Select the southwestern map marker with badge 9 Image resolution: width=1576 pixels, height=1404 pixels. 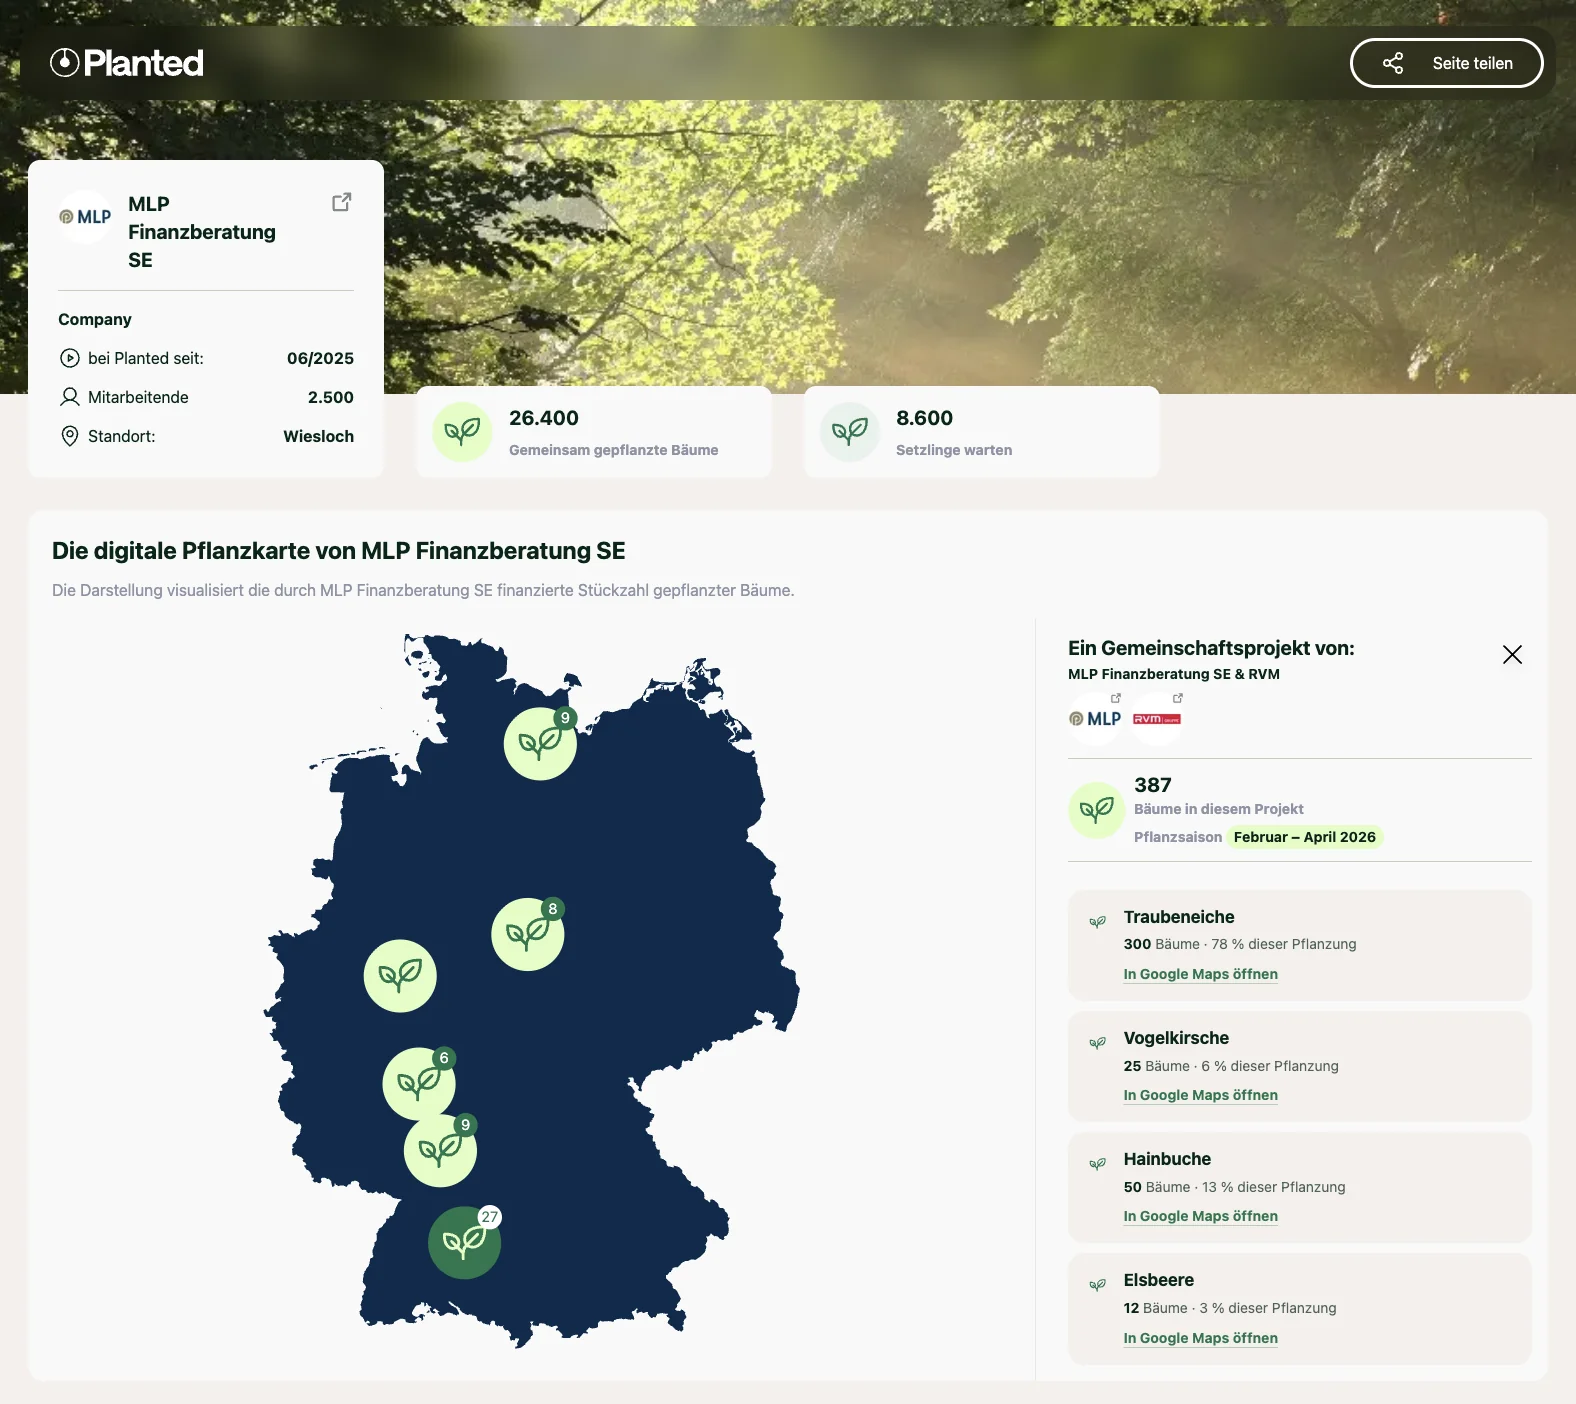click(440, 1150)
